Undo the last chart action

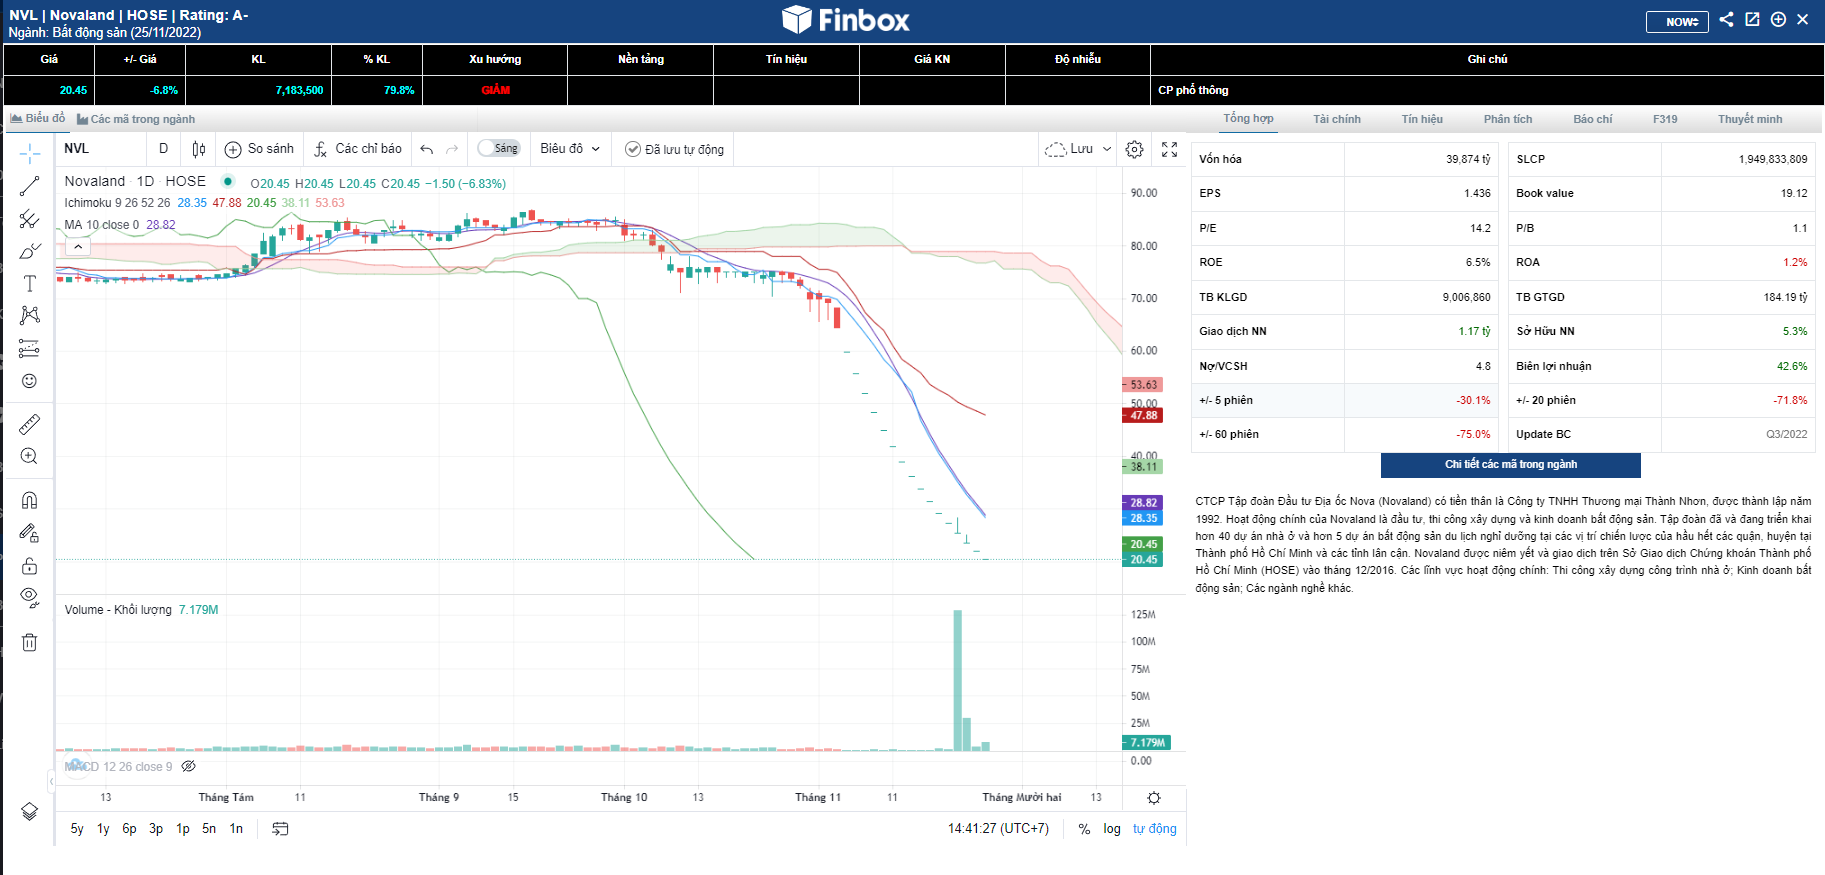click(427, 149)
